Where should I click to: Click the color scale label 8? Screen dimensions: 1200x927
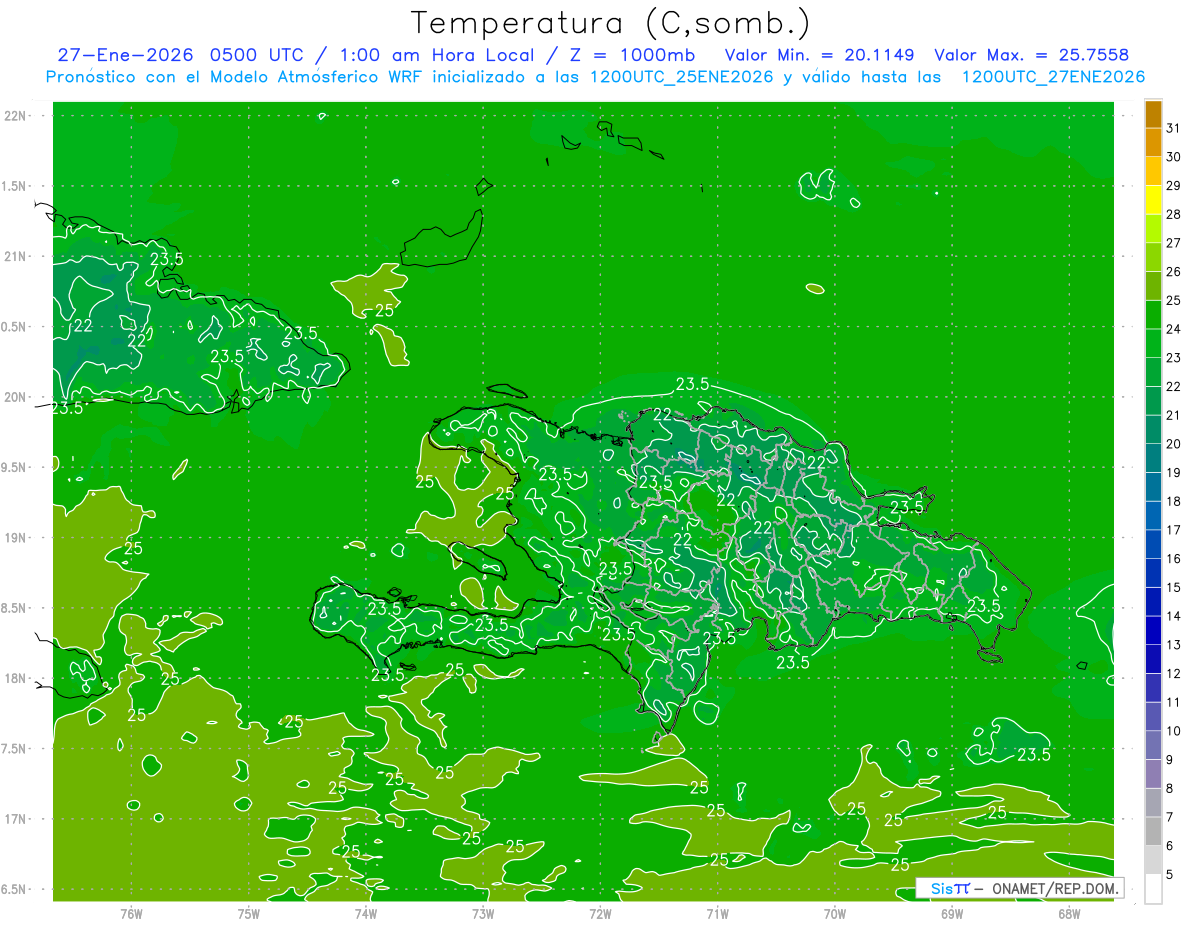1170,788
